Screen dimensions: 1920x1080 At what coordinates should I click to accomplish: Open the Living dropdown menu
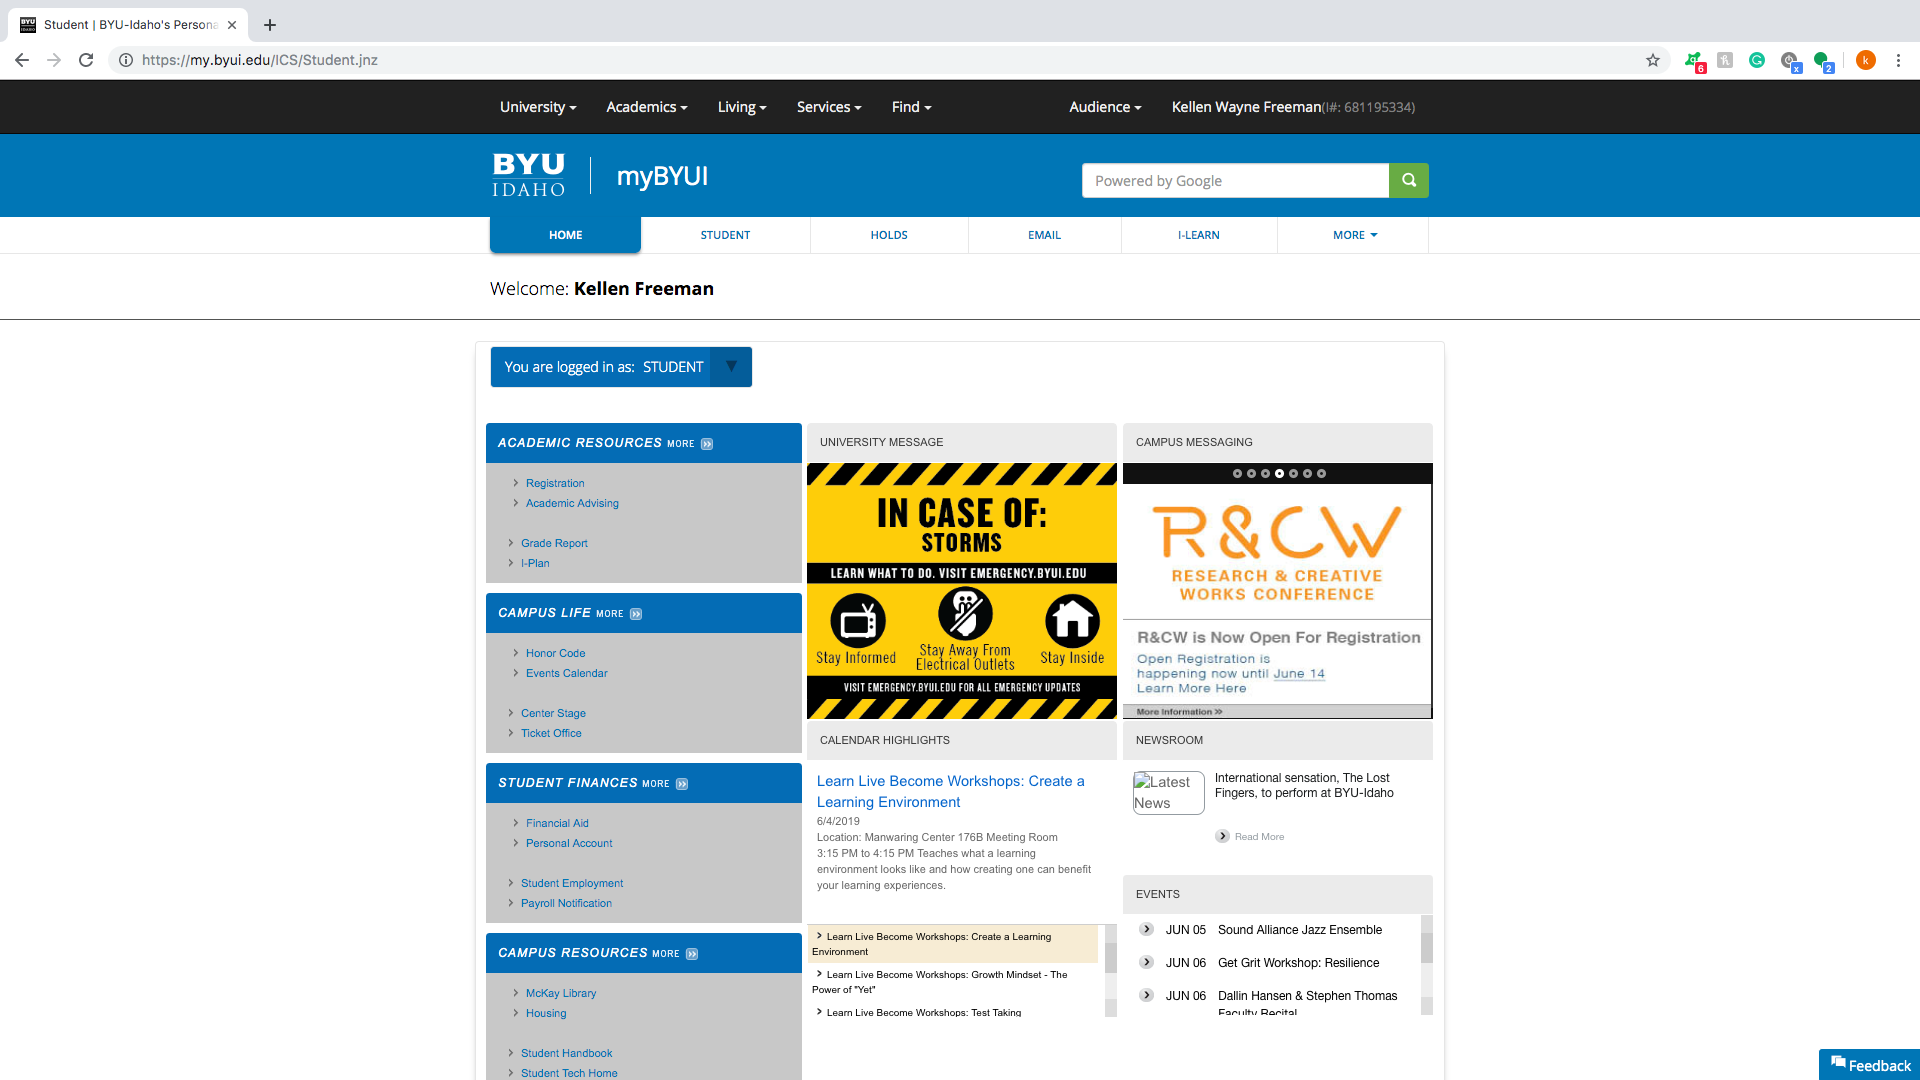coord(742,107)
